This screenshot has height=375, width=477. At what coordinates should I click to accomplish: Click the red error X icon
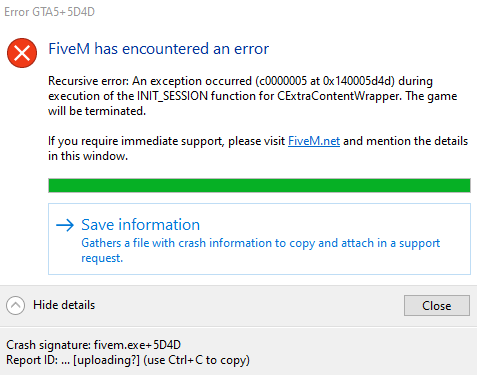point(22,53)
